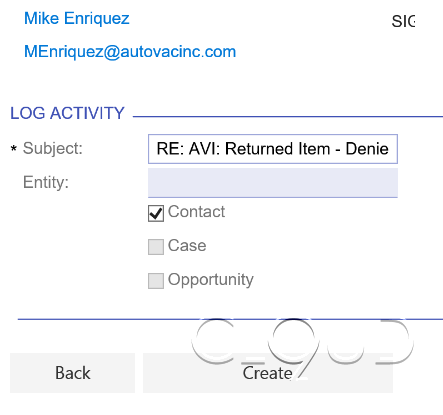Click the cut-off SIG text in top-right
This screenshot has width=443, height=415.
(403, 22)
